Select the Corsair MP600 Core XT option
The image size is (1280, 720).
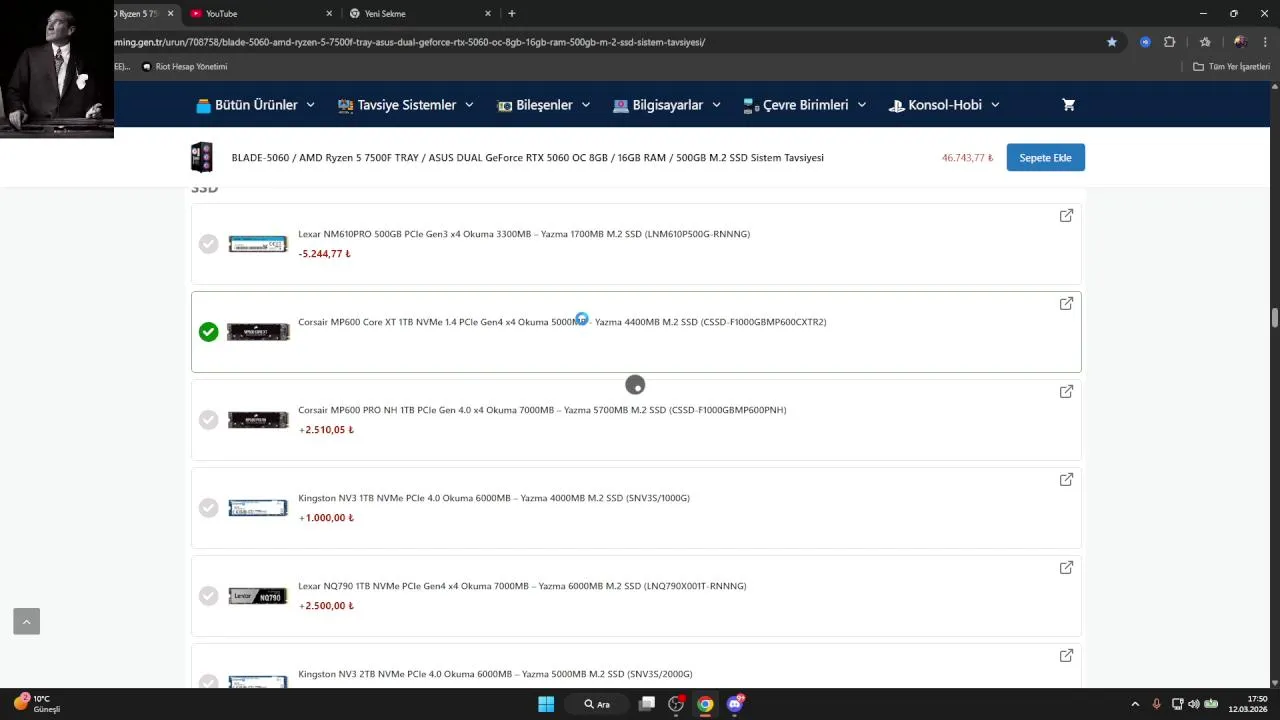(x=208, y=332)
